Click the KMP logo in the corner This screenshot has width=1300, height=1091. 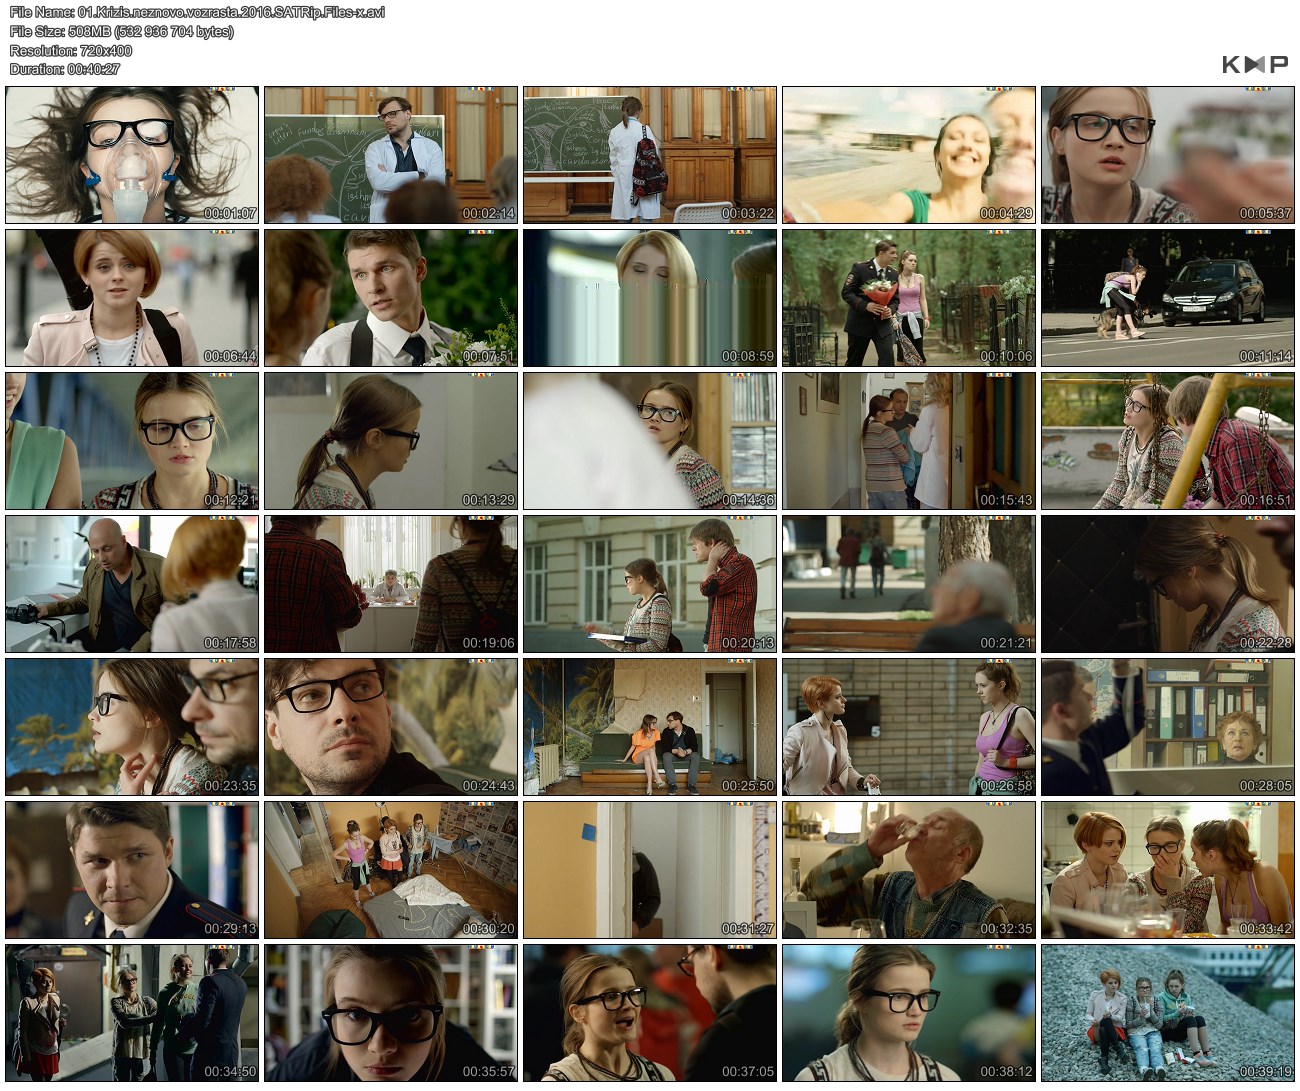click(1254, 65)
